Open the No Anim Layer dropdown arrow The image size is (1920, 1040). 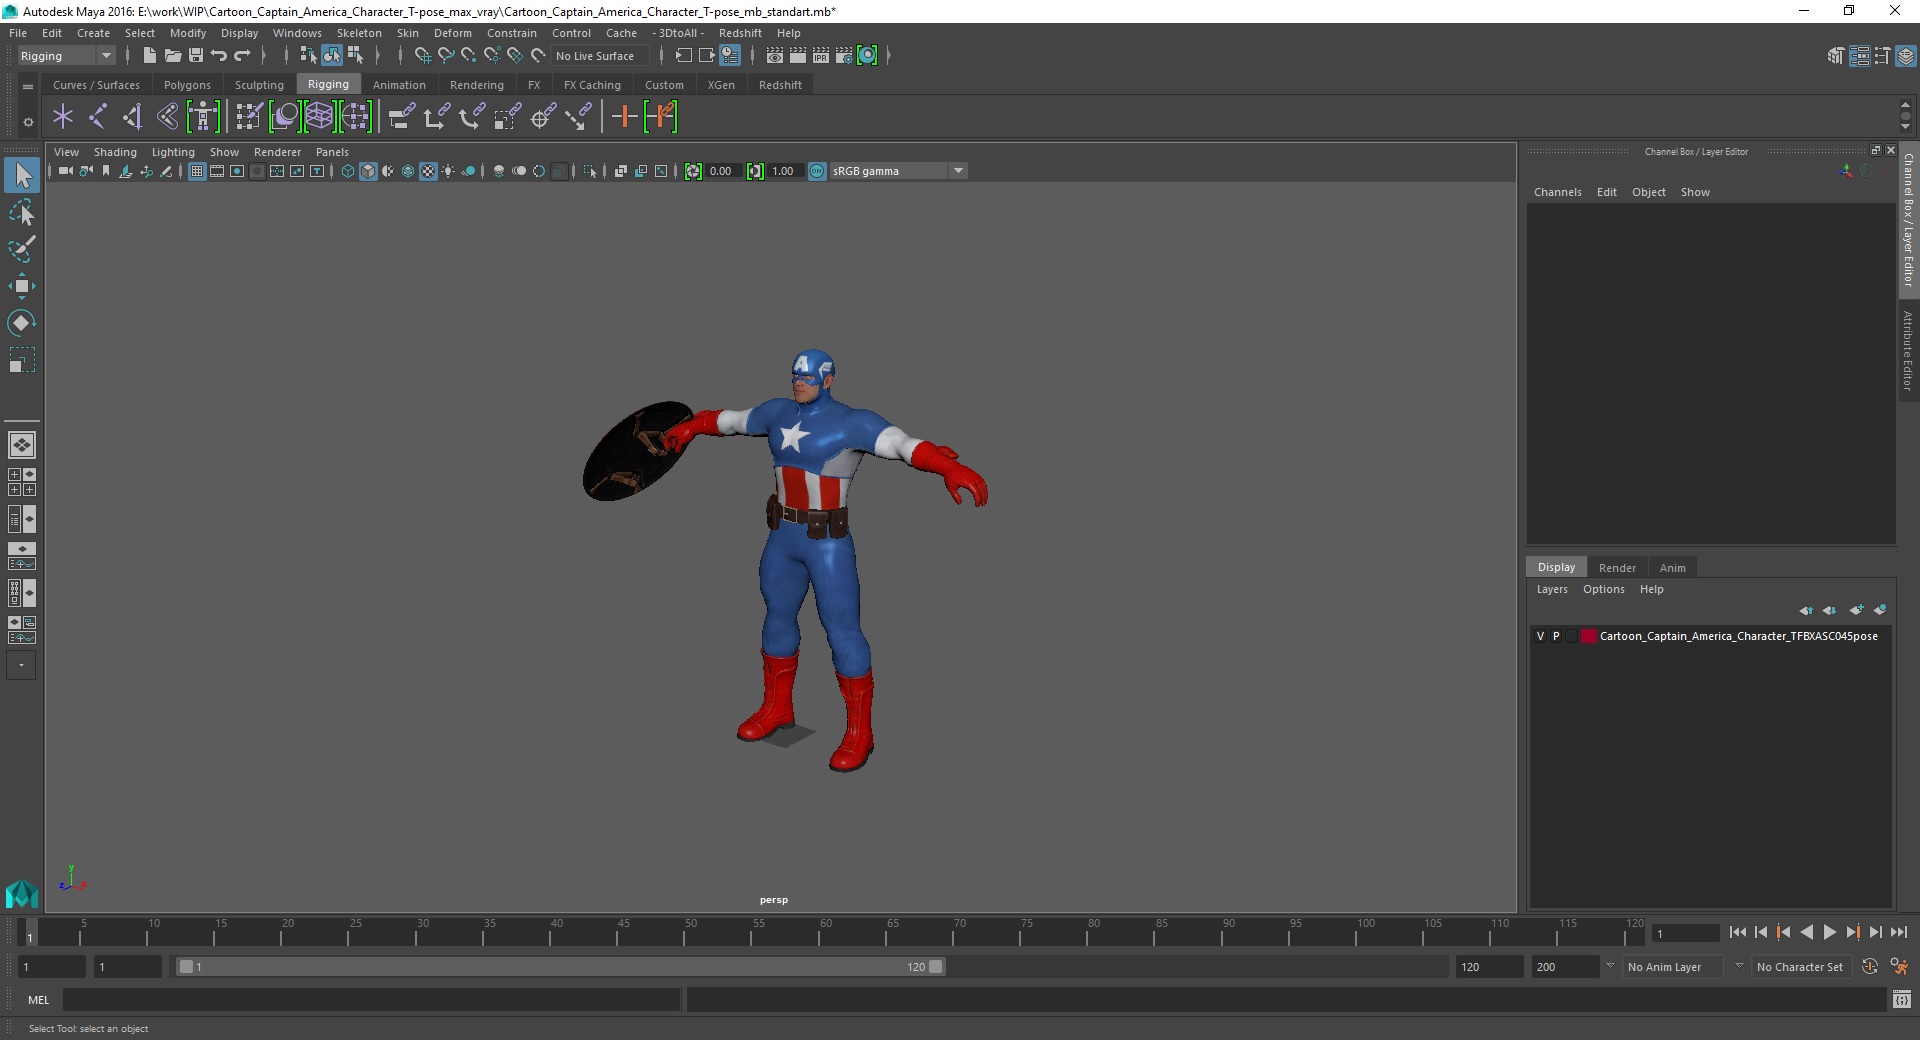click(x=1610, y=966)
